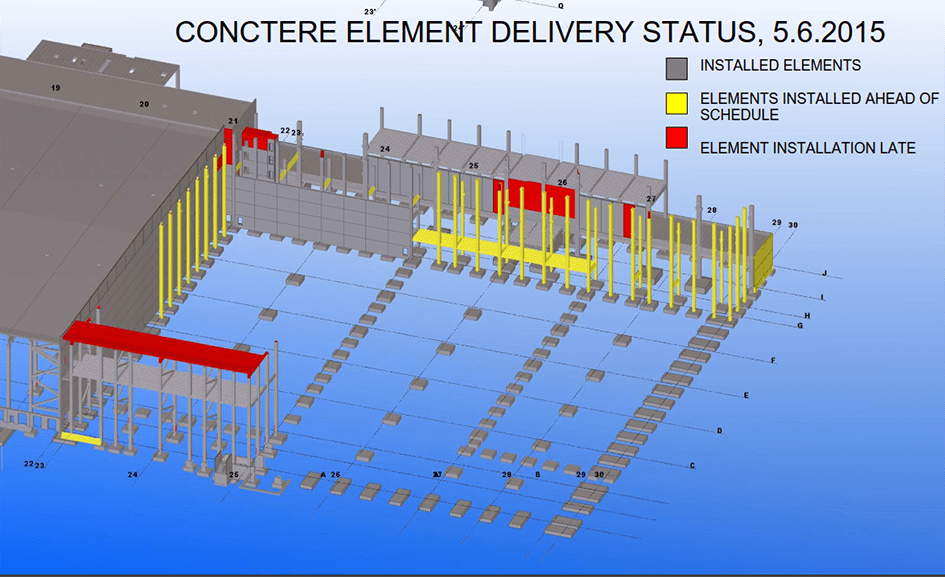Select the yellow wall panel near grid 29

click(x=764, y=260)
